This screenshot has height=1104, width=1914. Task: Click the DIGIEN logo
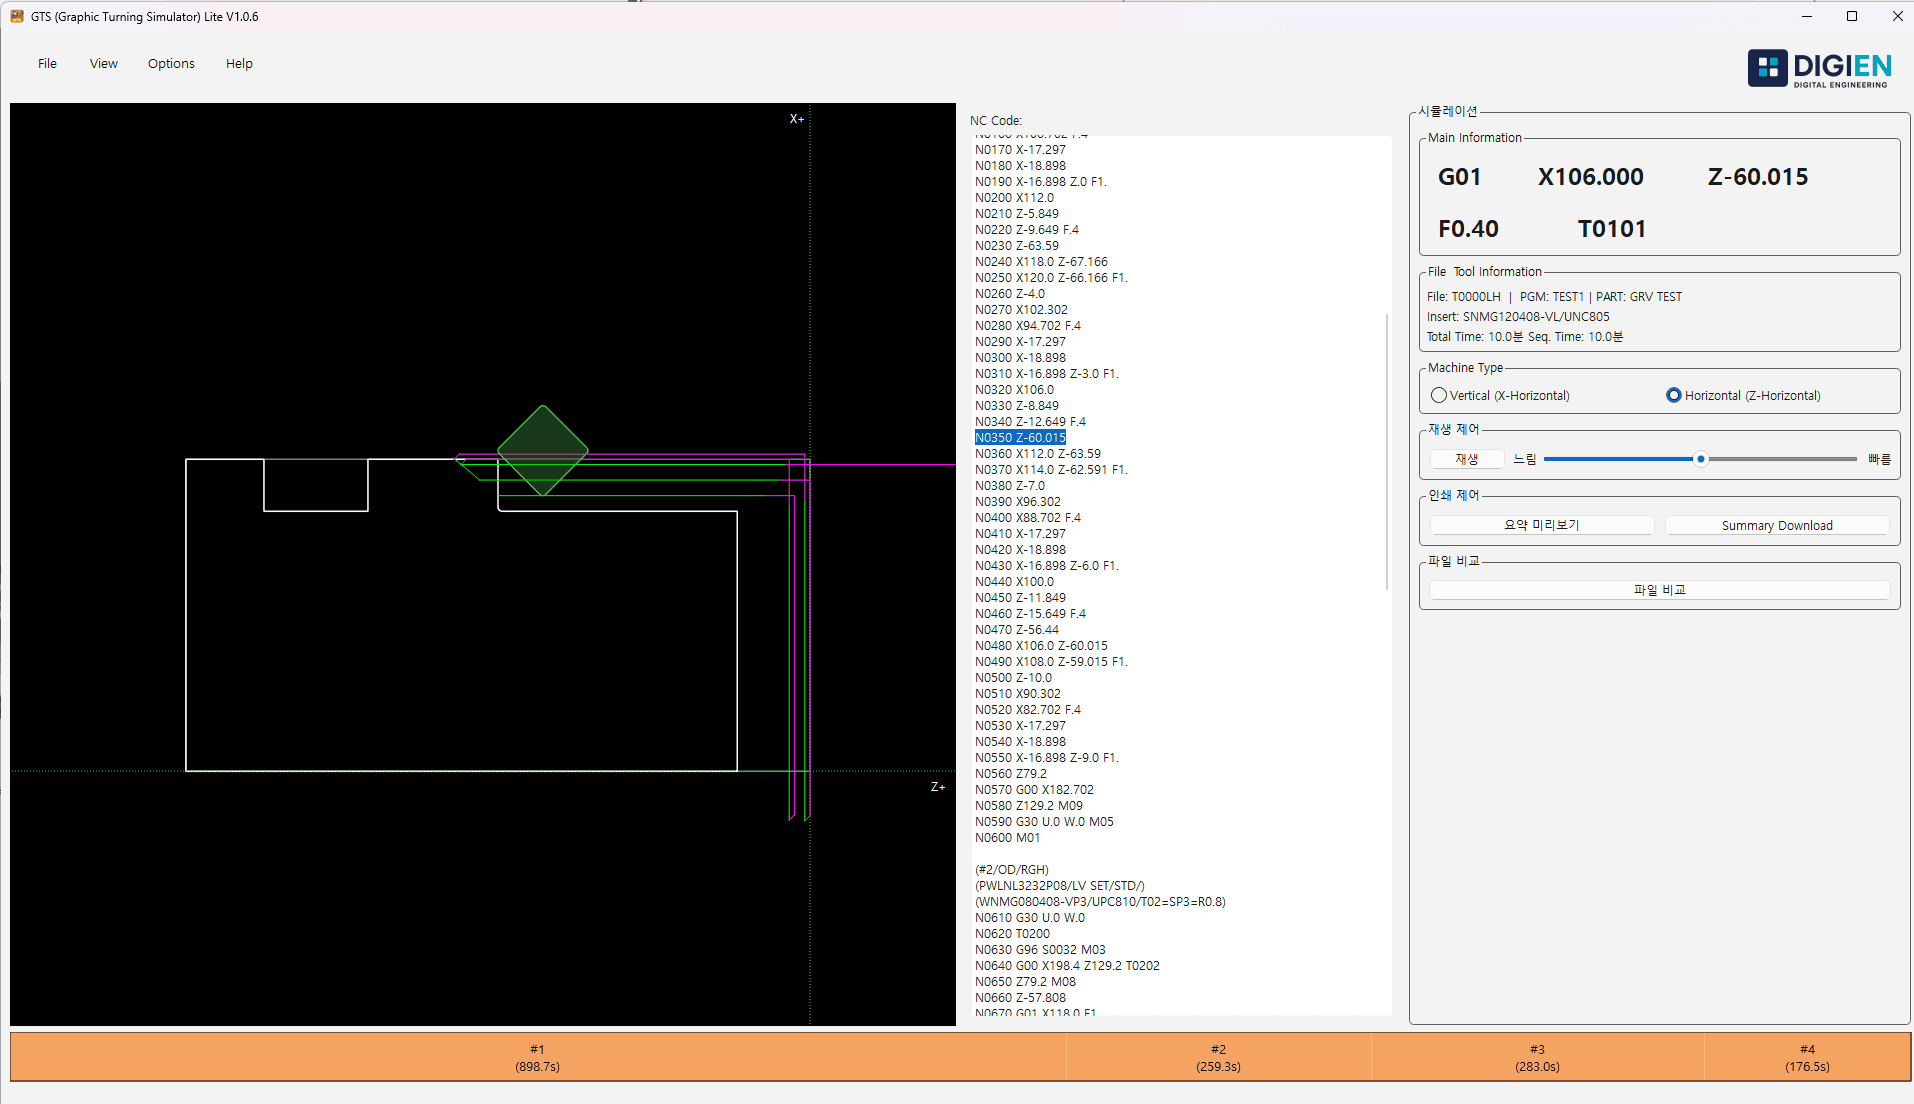(x=1819, y=68)
